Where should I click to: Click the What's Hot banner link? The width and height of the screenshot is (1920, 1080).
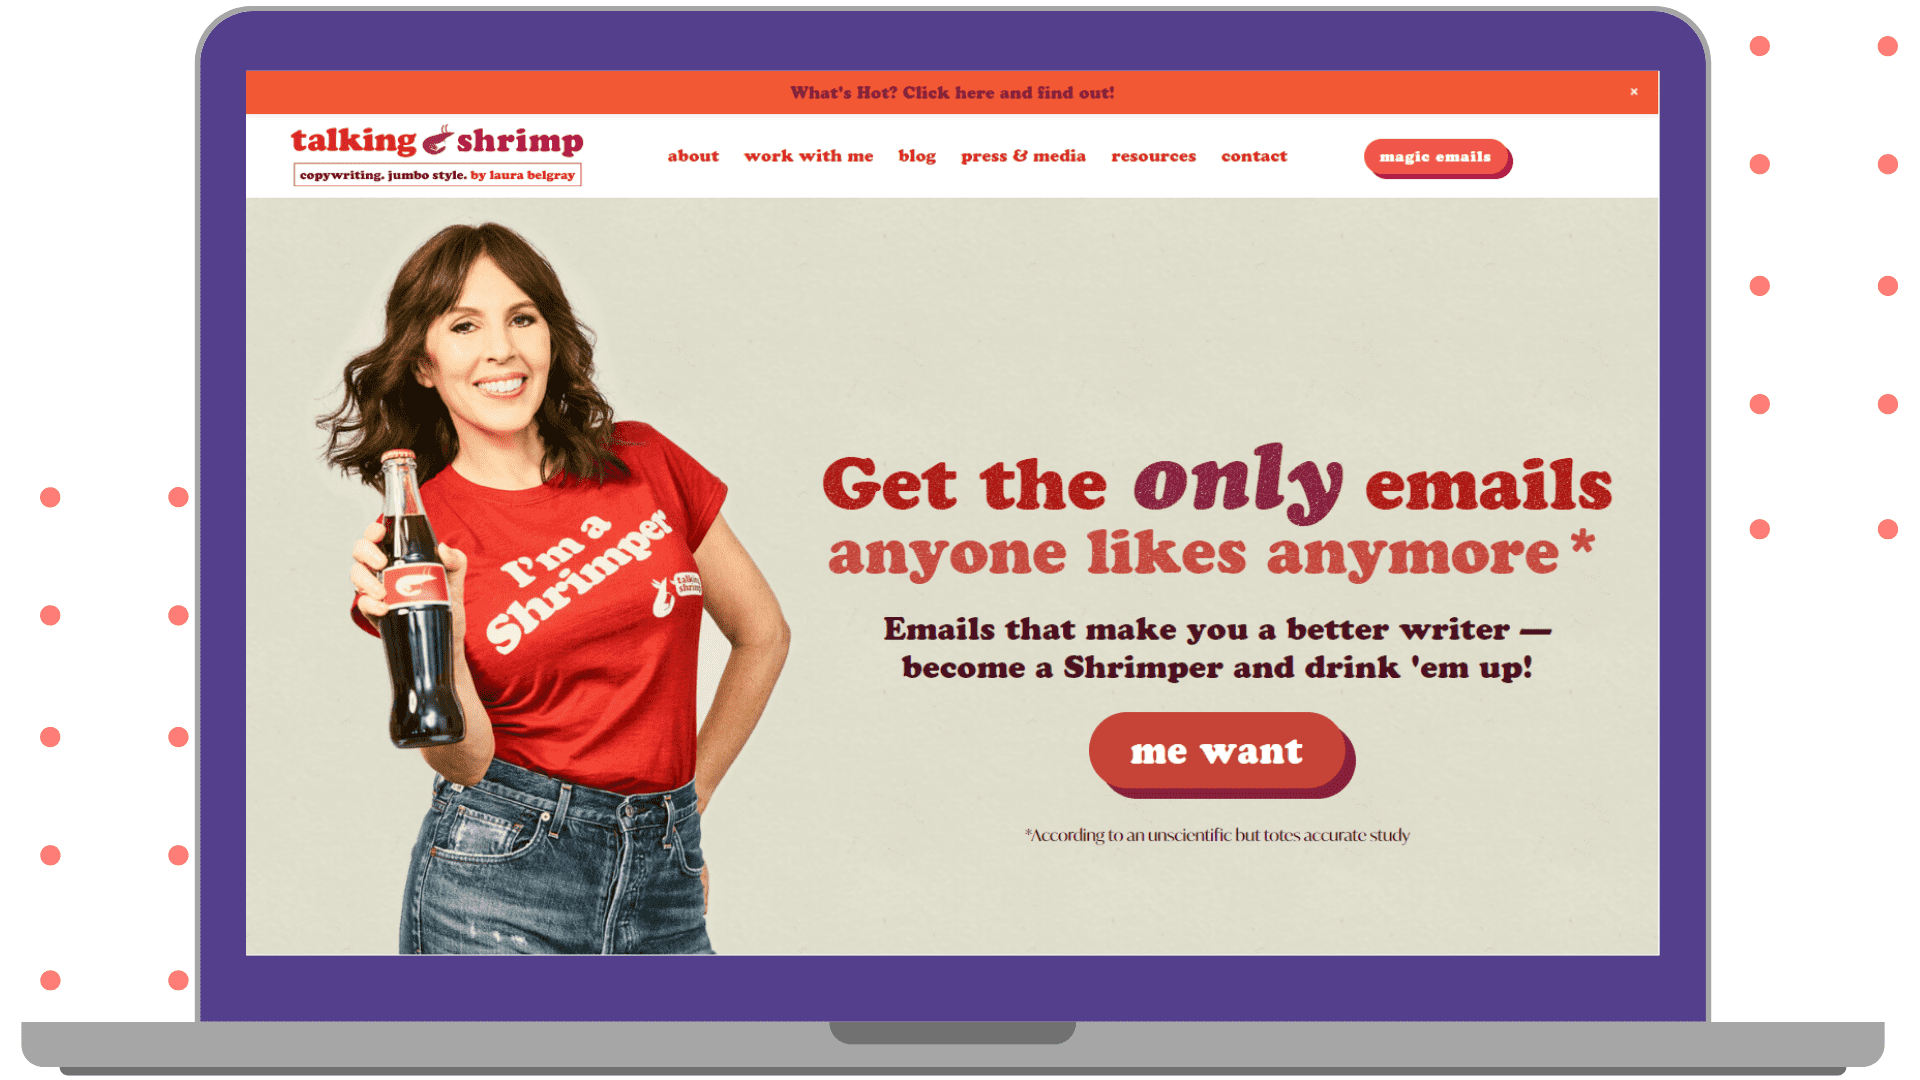pos(952,93)
